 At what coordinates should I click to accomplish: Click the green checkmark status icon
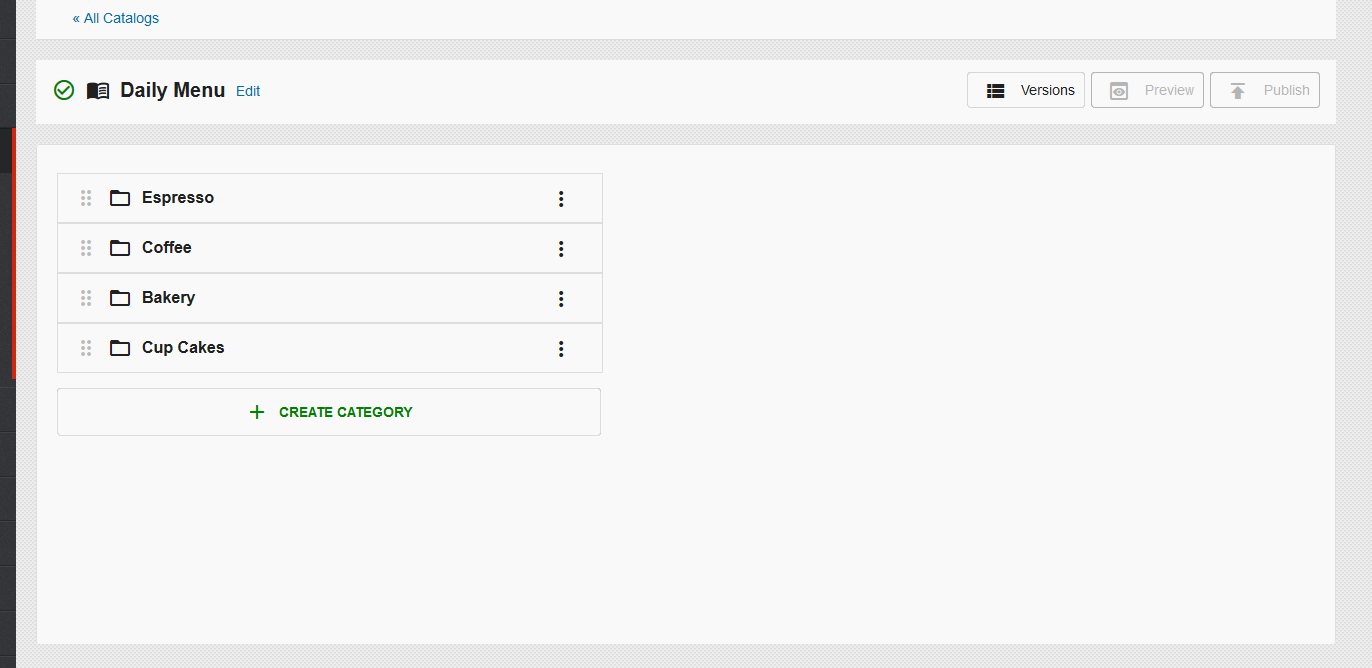(x=64, y=90)
